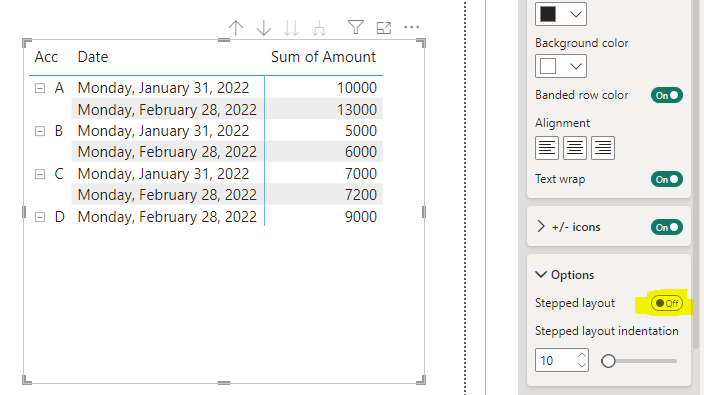Open More options ellipsis menu
This screenshot has width=704, height=395.
click(412, 27)
